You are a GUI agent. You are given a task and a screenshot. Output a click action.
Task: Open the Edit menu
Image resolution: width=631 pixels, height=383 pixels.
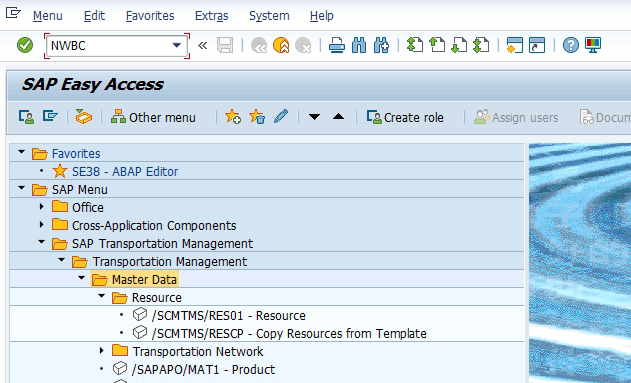pos(94,16)
